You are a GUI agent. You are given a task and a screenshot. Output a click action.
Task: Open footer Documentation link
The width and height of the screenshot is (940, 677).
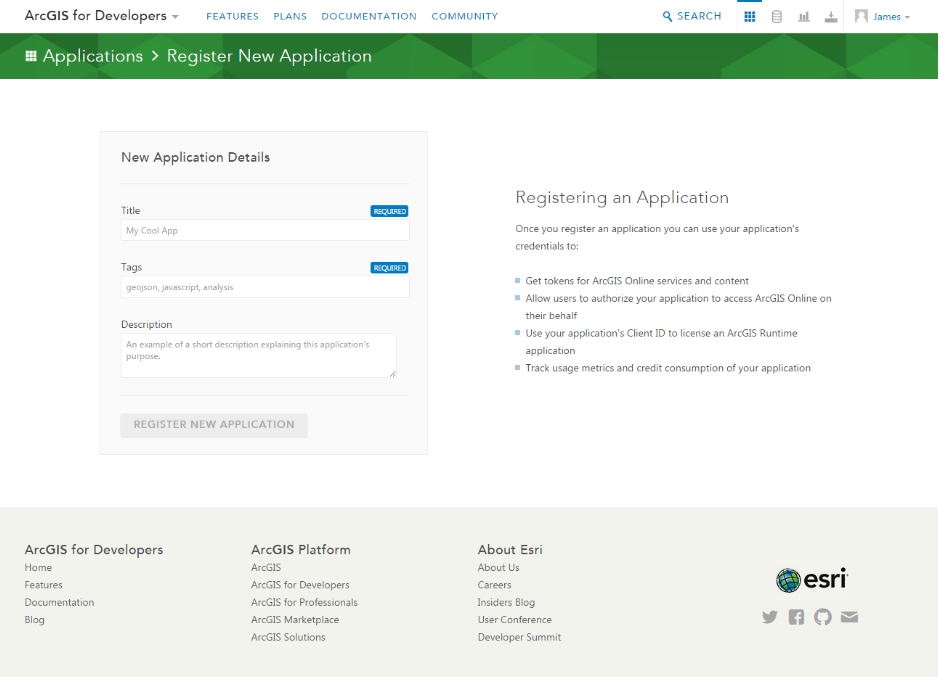click(59, 602)
